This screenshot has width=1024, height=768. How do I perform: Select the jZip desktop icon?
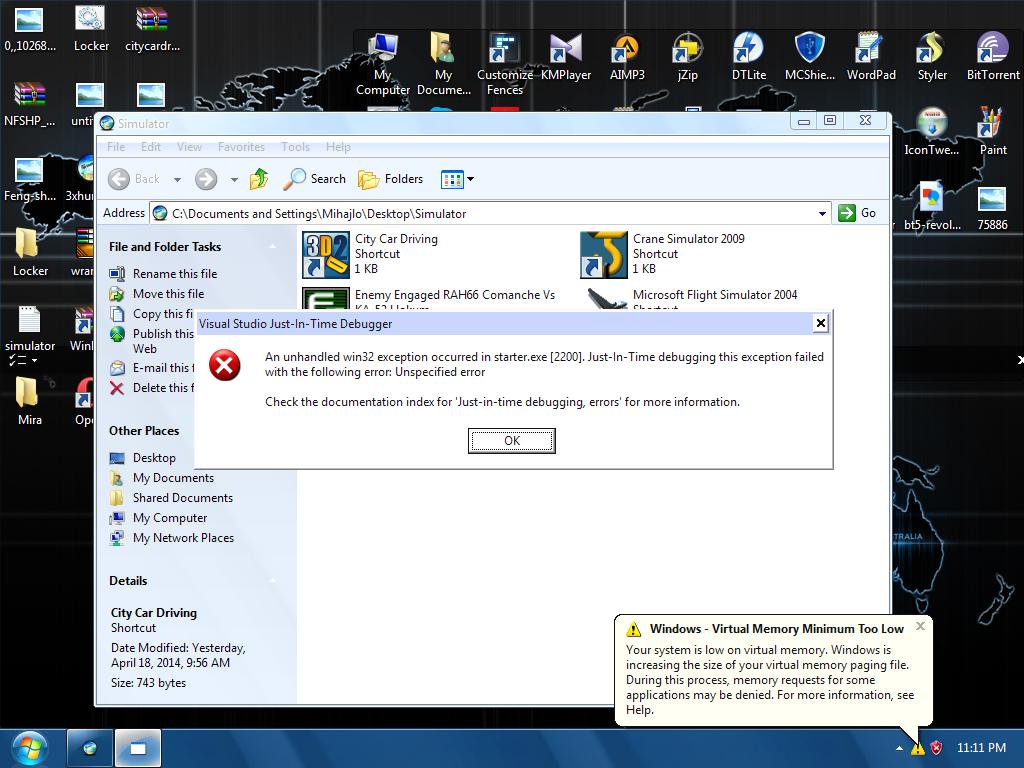tap(688, 57)
